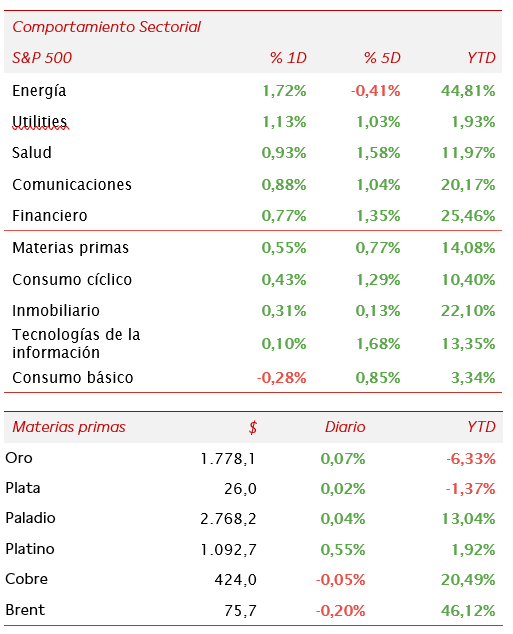Click the Comportamiento Sectorial heading
The image size is (513, 634).
point(106,27)
